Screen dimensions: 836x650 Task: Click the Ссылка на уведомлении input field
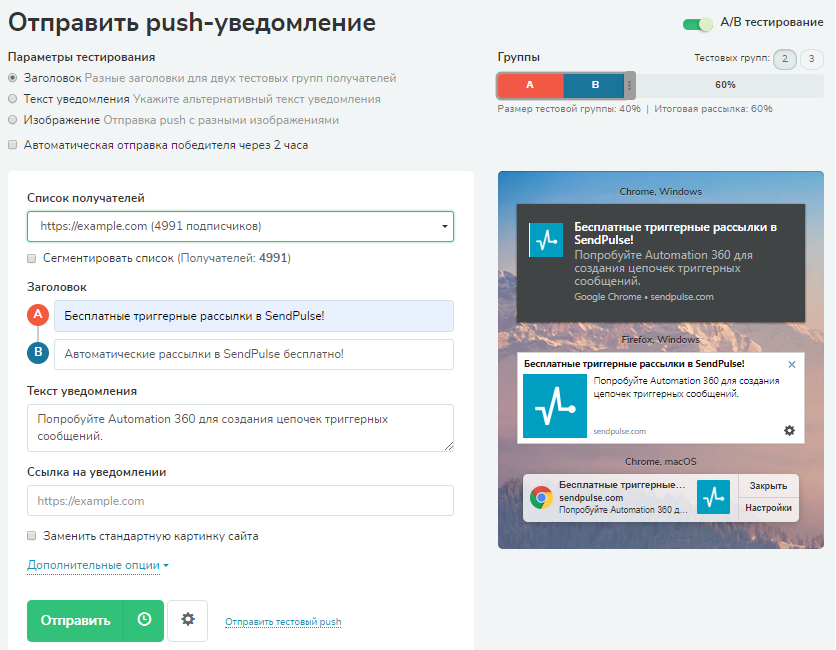(x=240, y=500)
